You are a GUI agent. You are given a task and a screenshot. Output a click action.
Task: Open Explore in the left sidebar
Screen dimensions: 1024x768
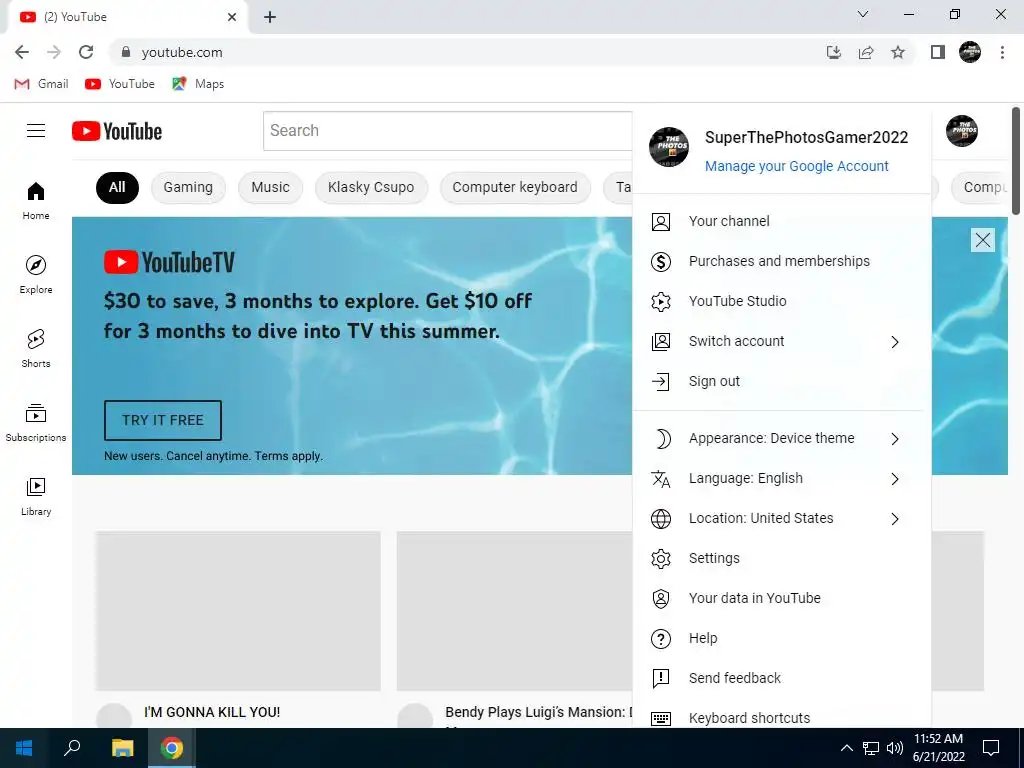point(36,275)
